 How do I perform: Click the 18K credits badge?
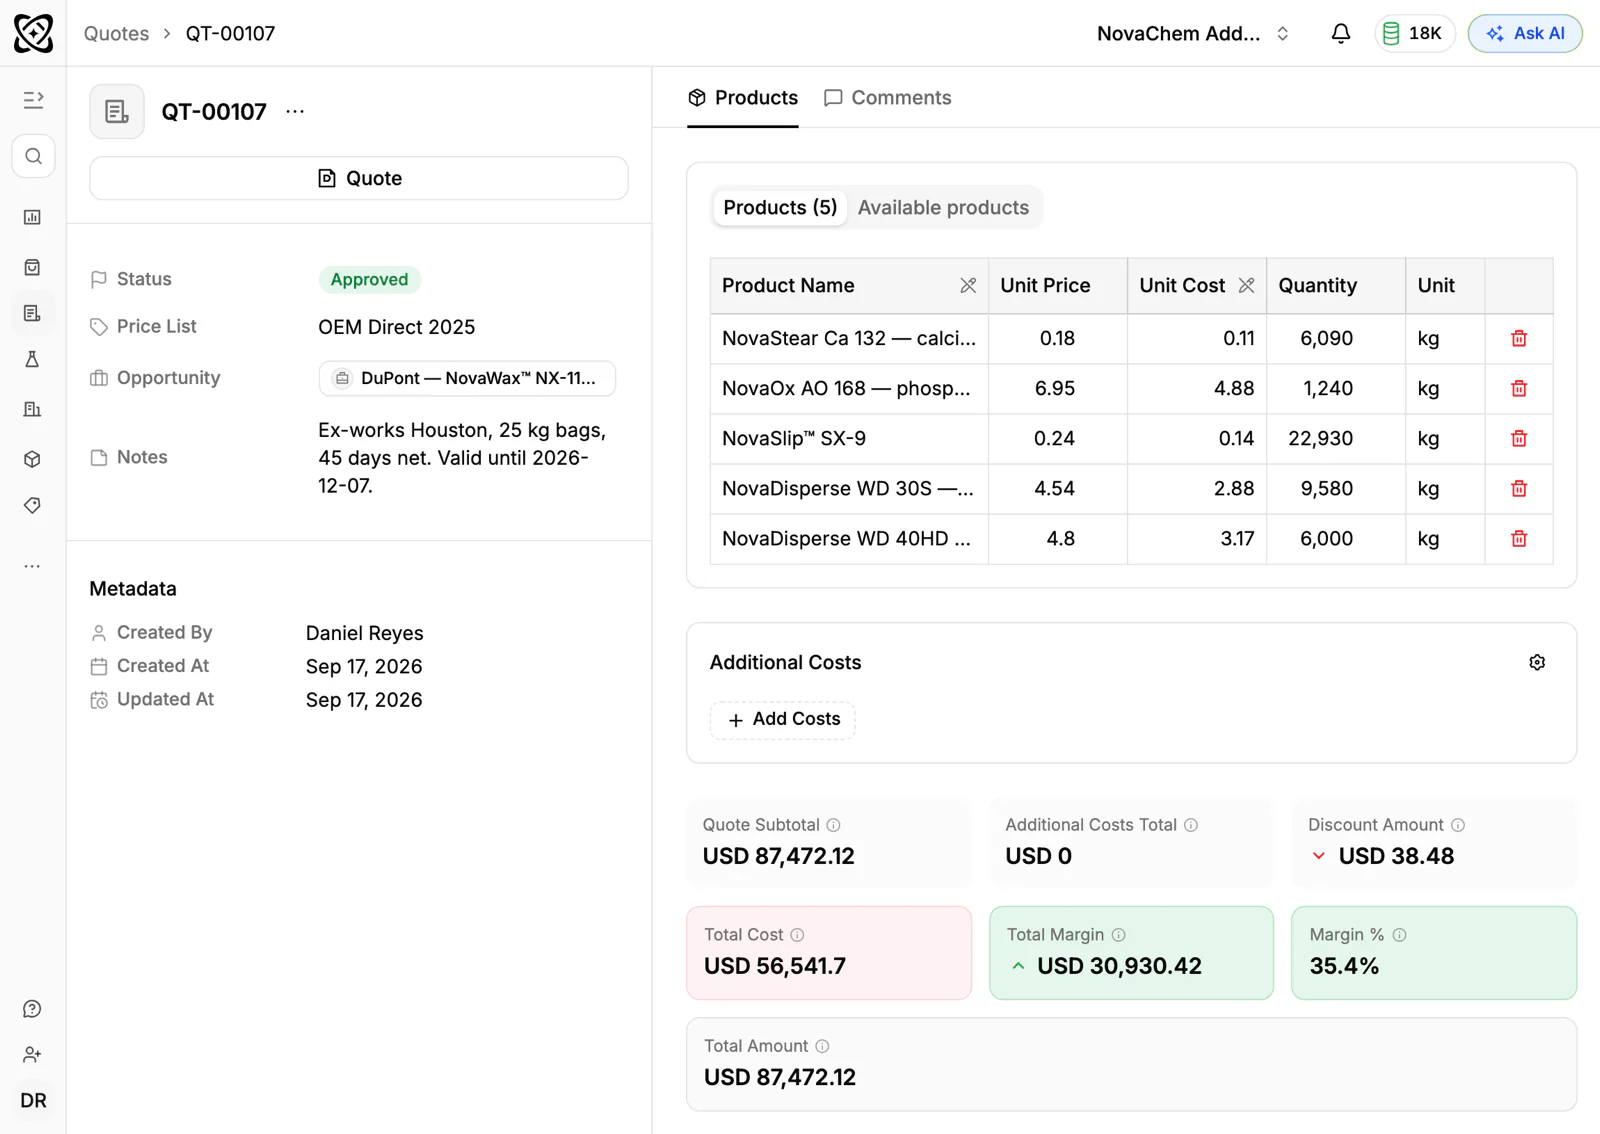click(x=1414, y=33)
